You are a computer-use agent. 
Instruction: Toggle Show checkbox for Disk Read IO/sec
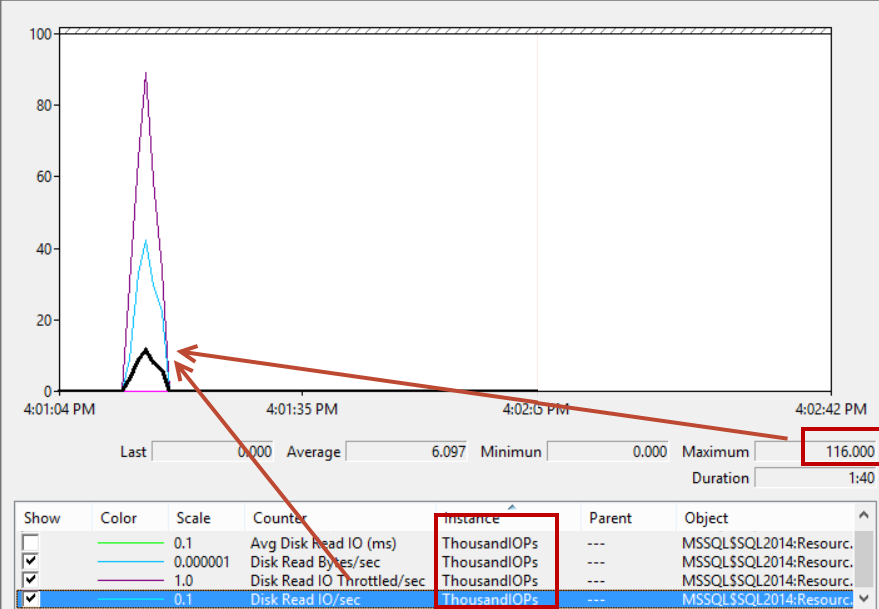(31, 599)
